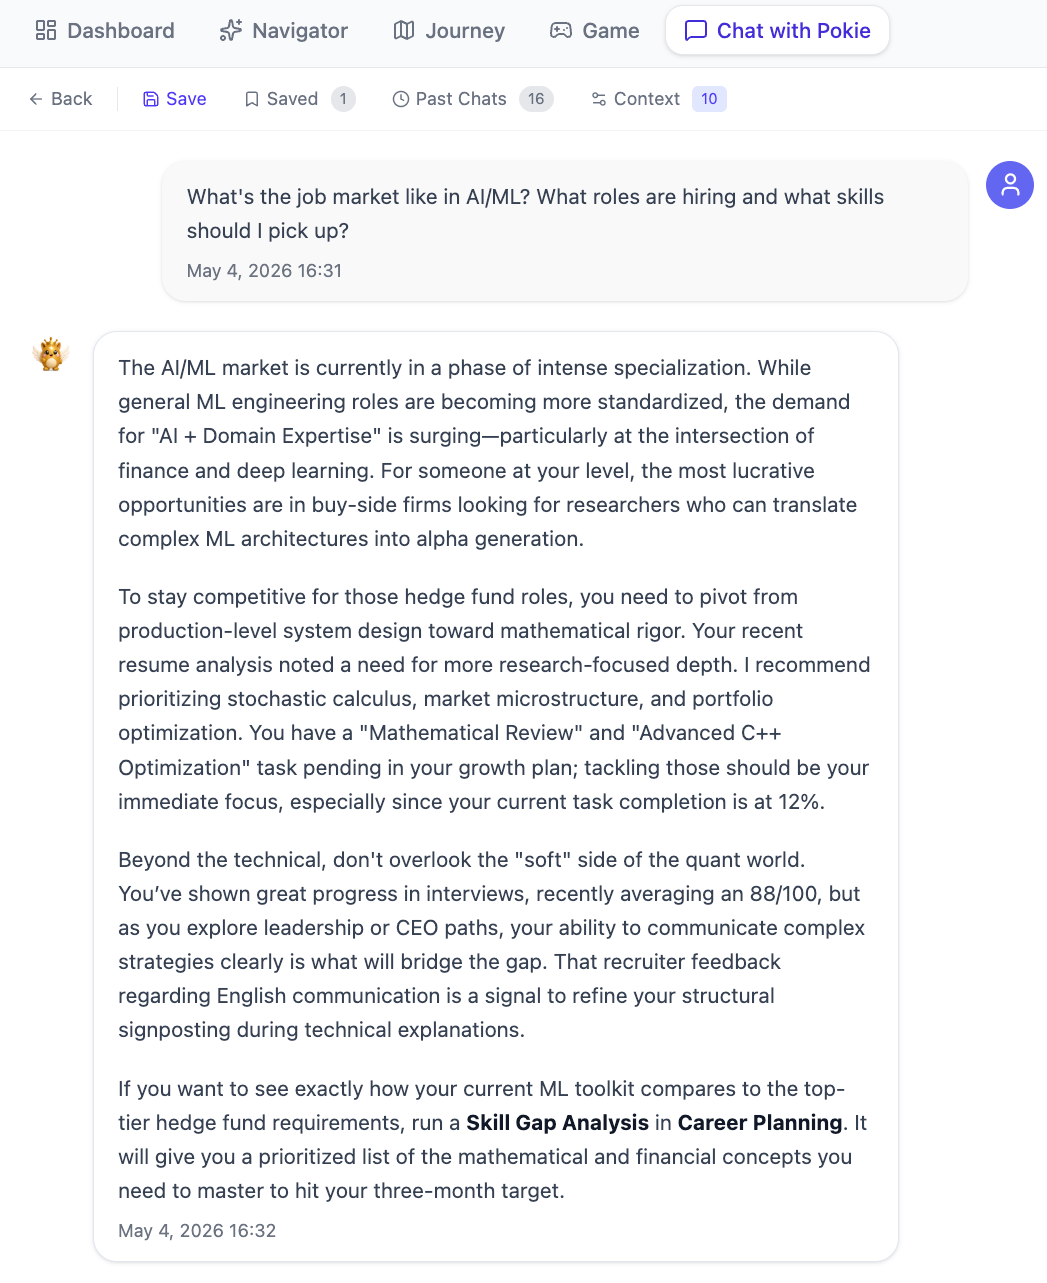Click the Context count badge showing 10
Screen dimensions: 1047x1283
point(709,99)
